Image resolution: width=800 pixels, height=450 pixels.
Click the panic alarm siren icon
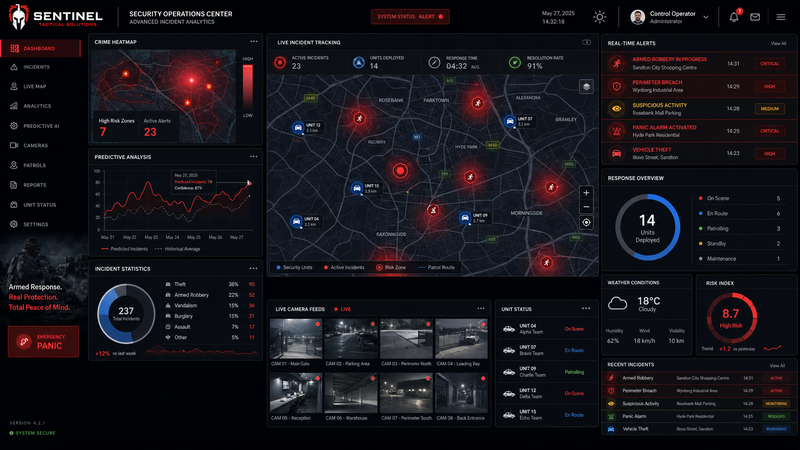tap(616, 131)
